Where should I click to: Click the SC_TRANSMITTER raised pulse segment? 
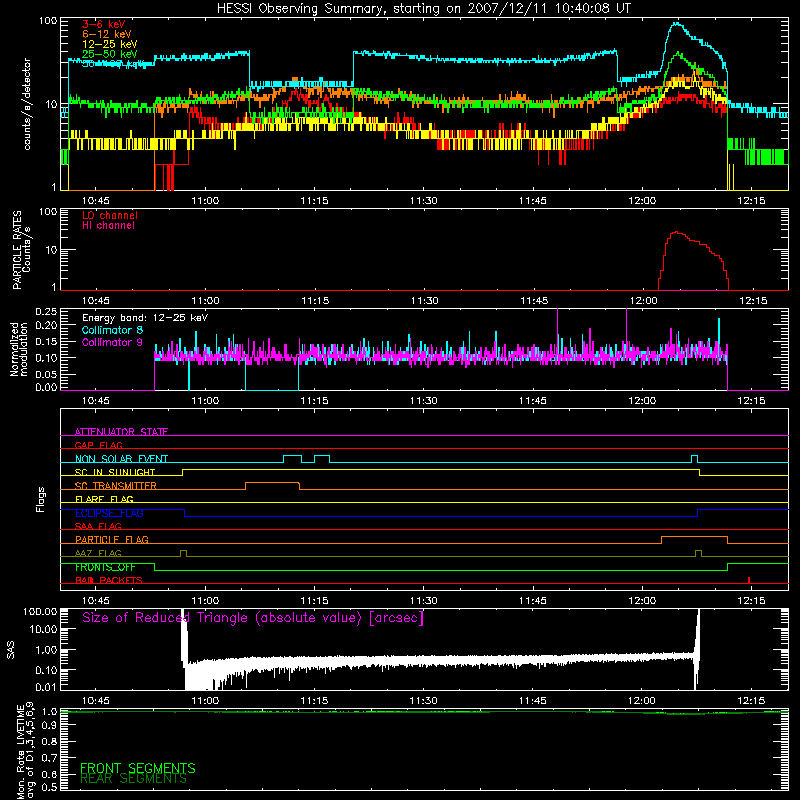272,483
